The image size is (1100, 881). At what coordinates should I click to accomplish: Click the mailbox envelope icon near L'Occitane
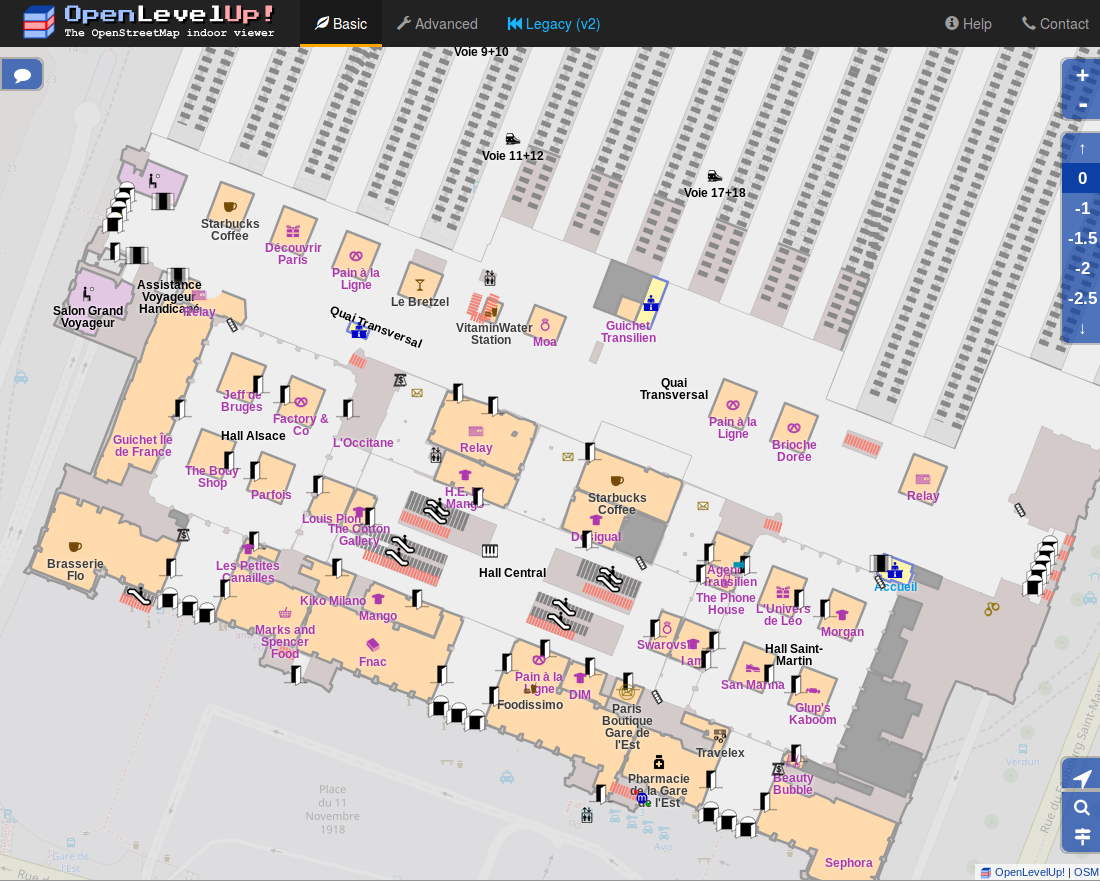click(417, 393)
